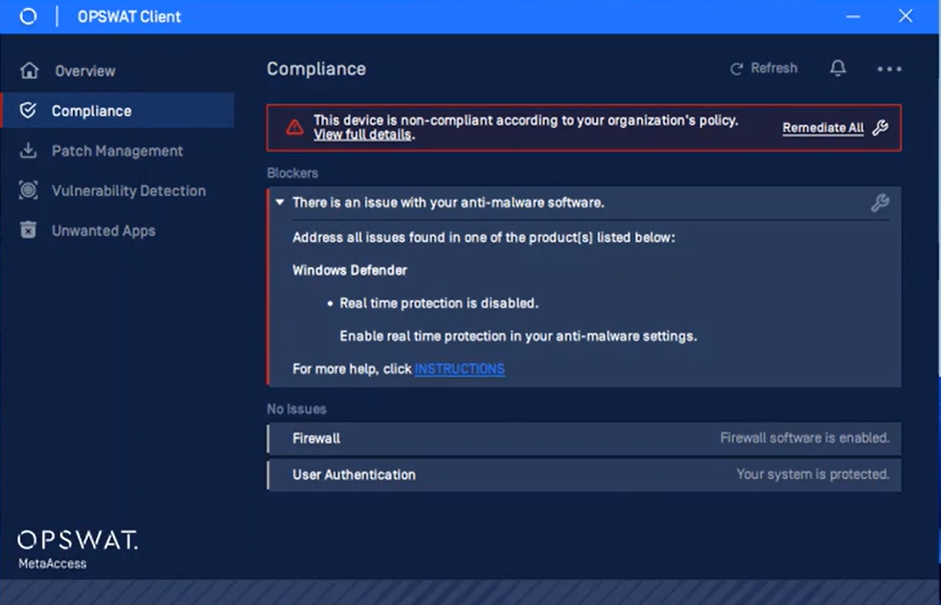
Task: Click the red warning triangle icon
Action: coord(294,127)
